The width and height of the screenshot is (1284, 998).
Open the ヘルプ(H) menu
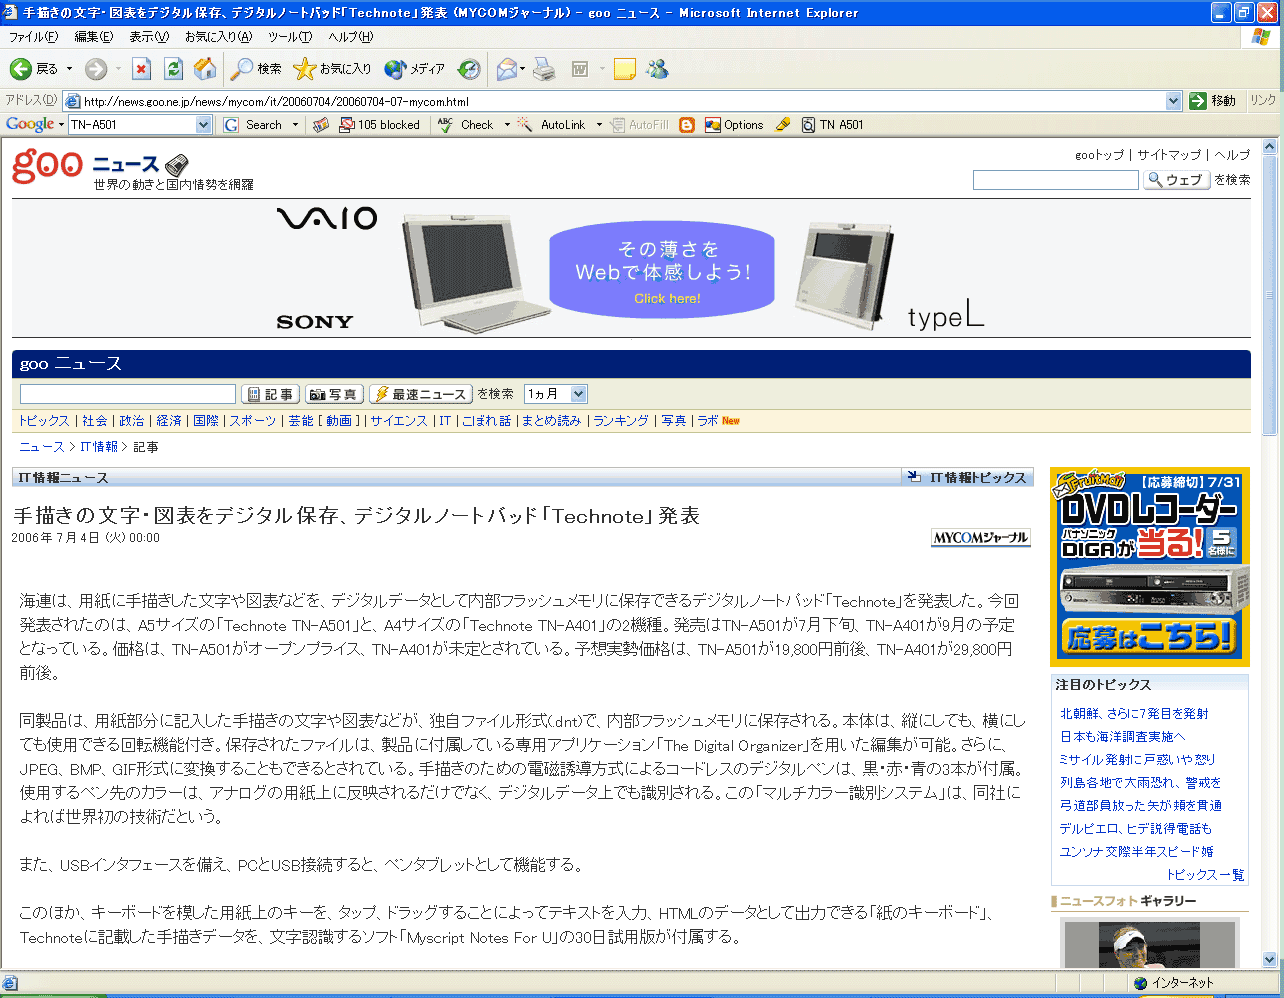coord(351,37)
